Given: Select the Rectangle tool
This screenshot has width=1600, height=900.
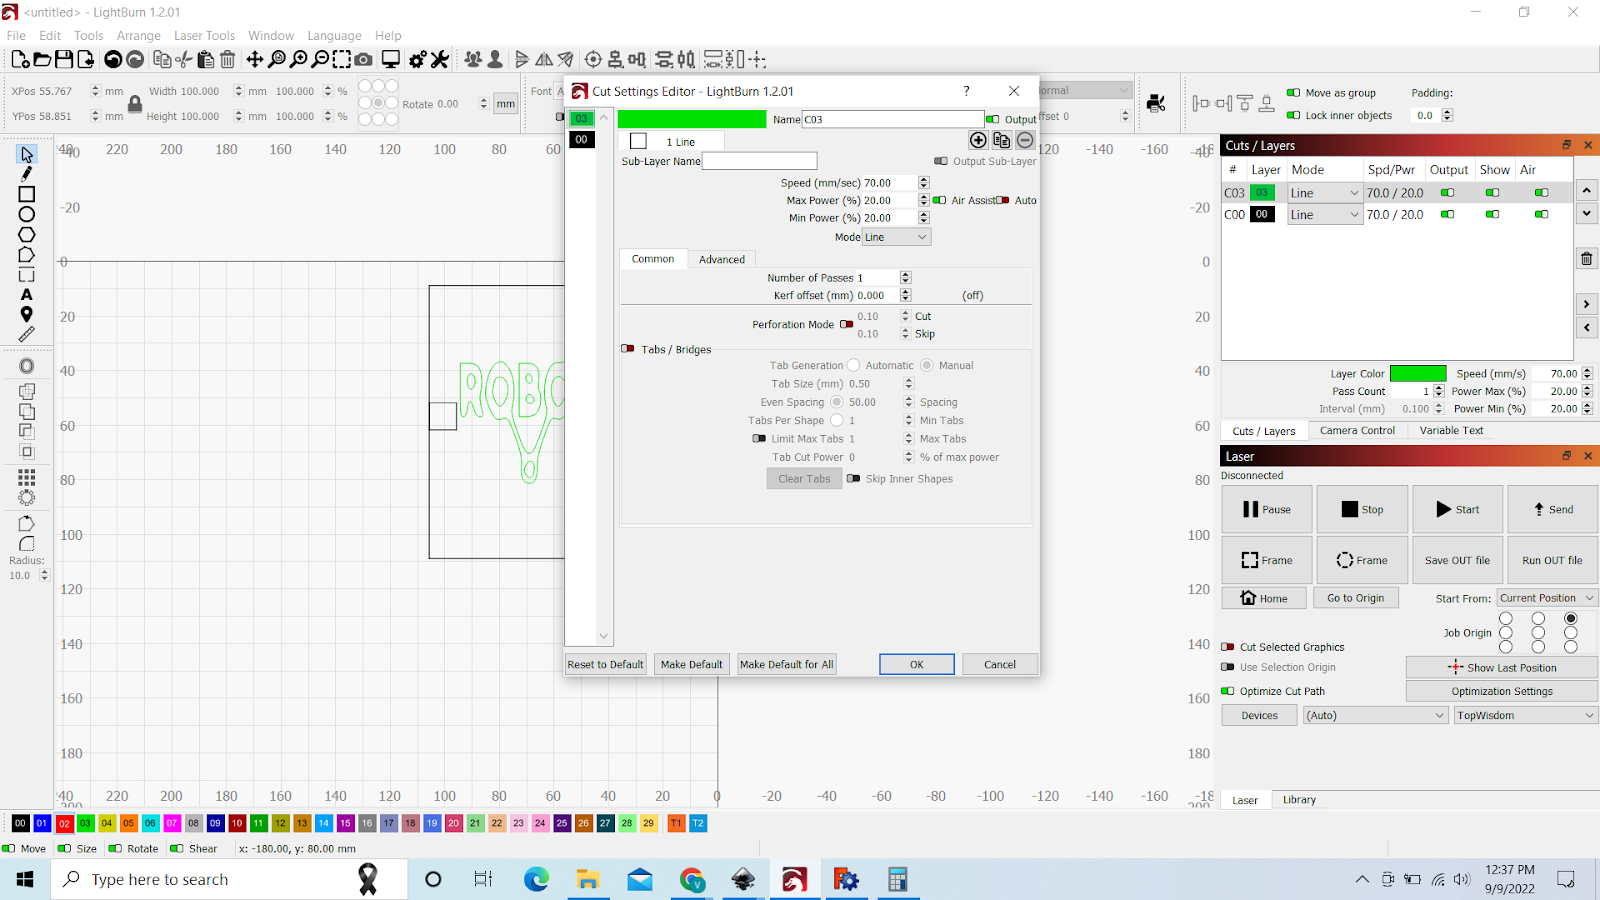Looking at the screenshot, I should coord(27,194).
